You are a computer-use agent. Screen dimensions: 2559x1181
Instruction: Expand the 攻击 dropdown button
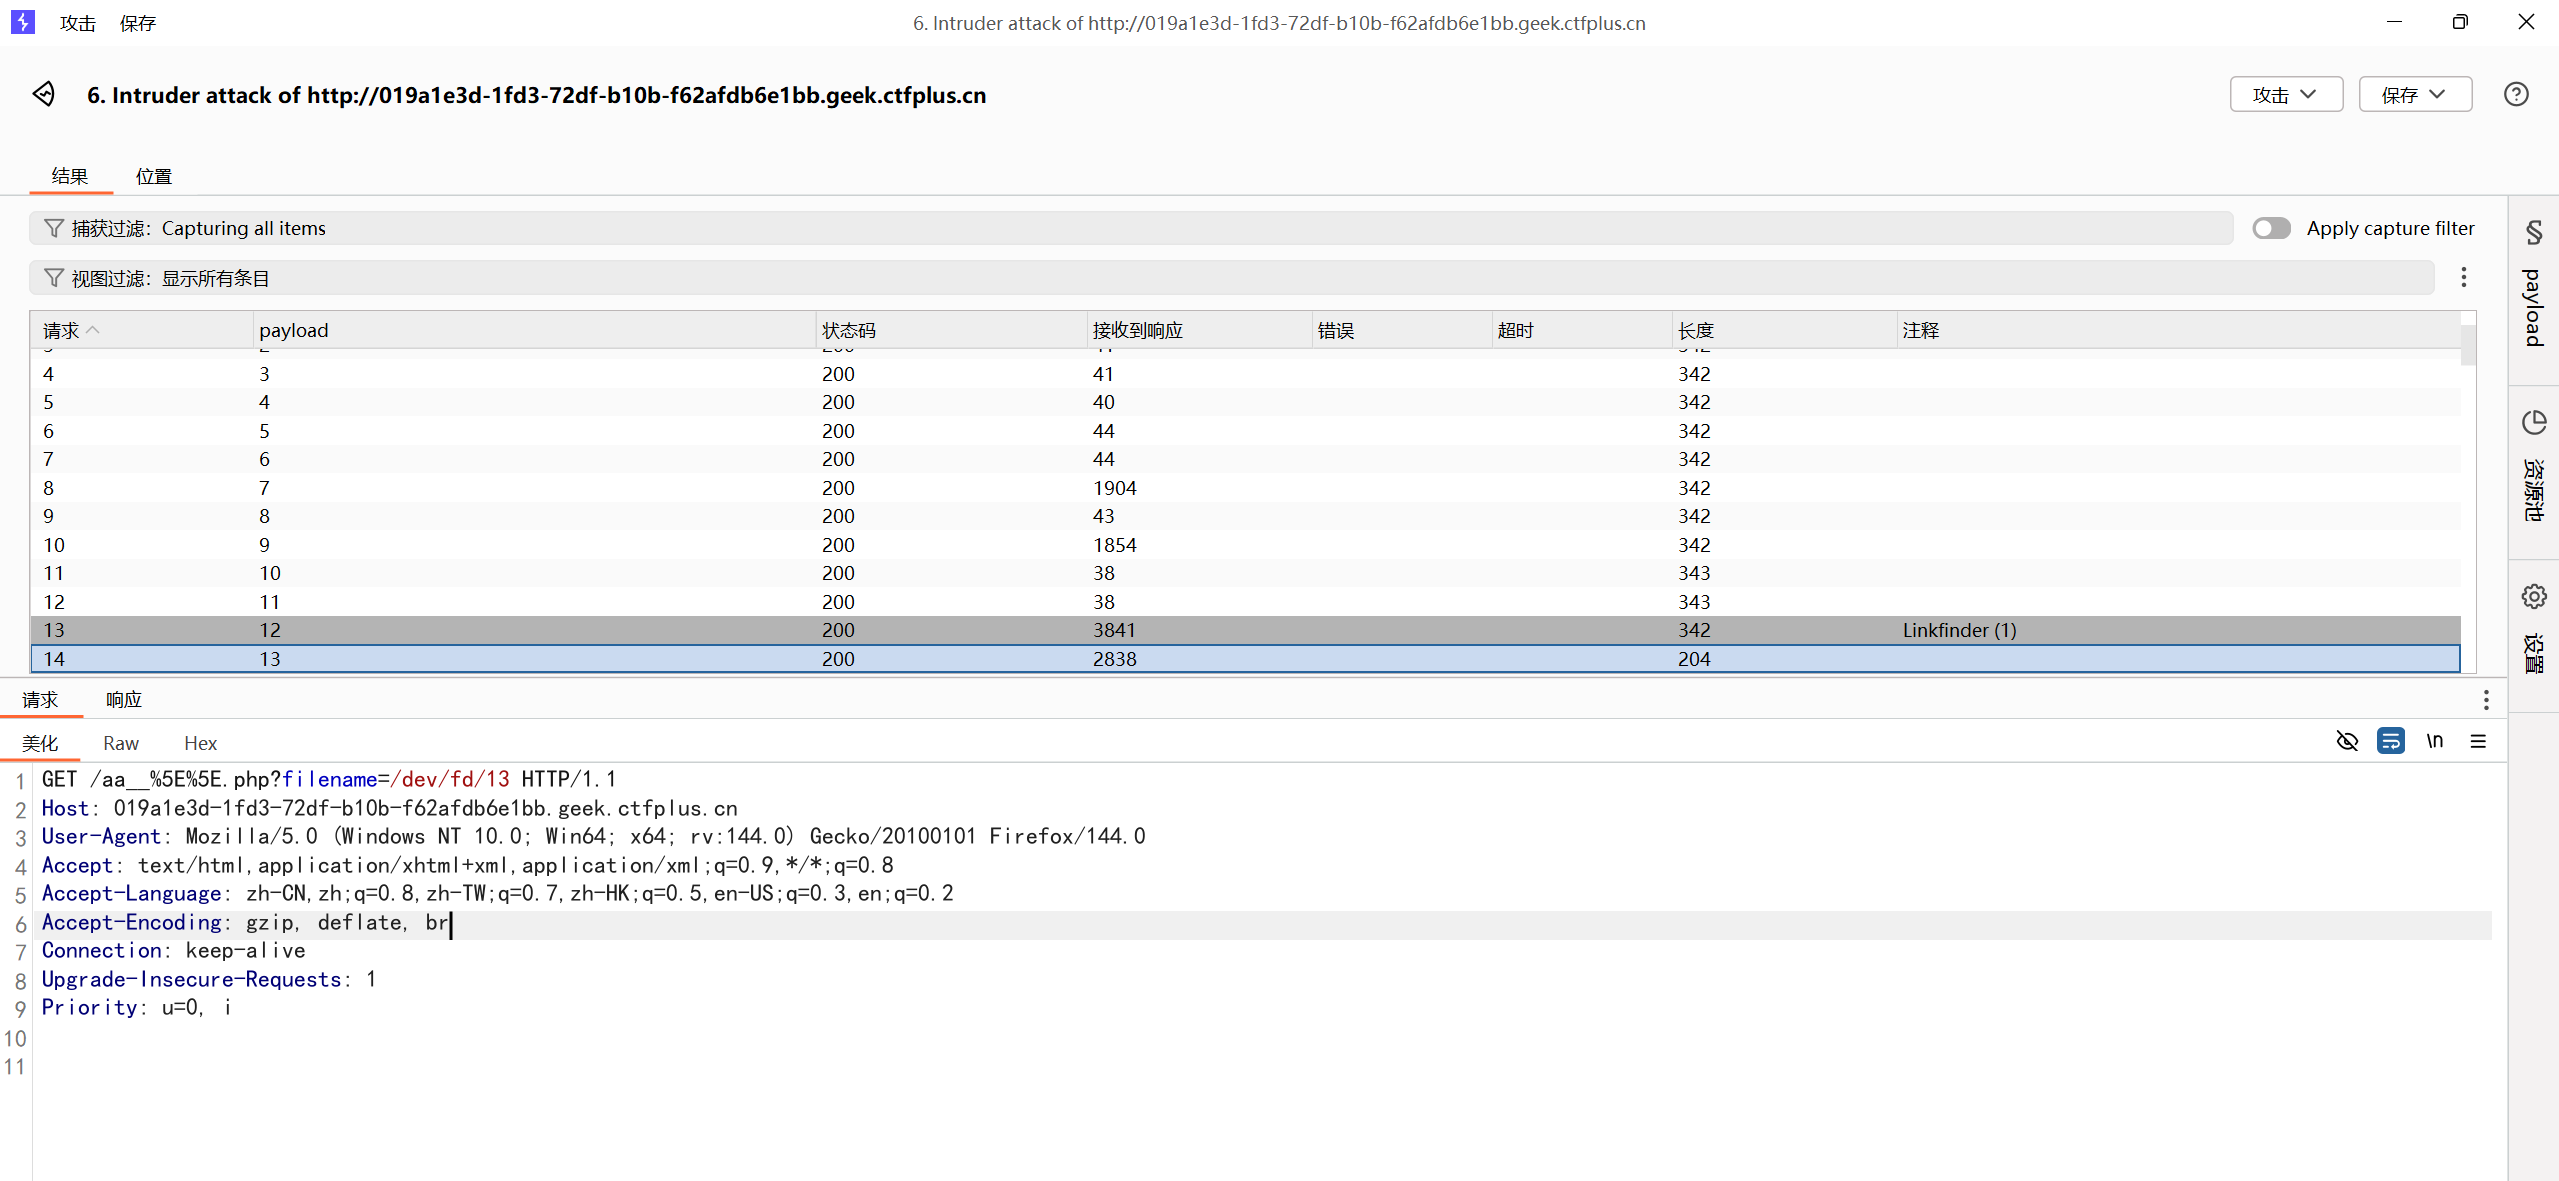[x=2285, y=94]
